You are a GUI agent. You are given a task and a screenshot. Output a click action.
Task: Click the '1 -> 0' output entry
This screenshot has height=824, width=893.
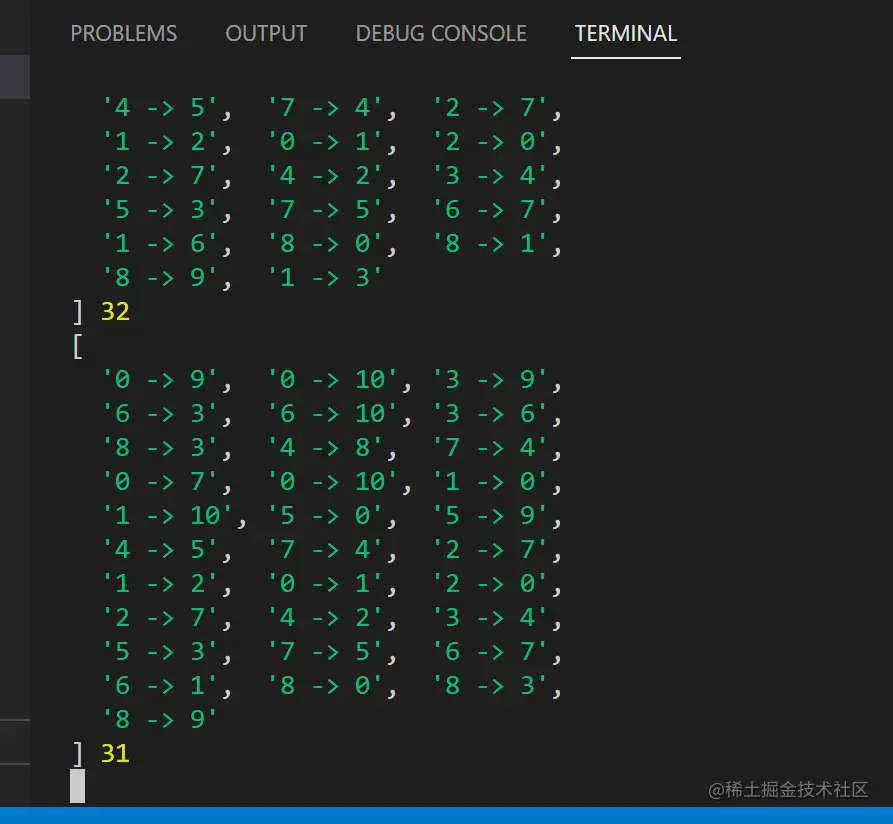pos(490,482)
